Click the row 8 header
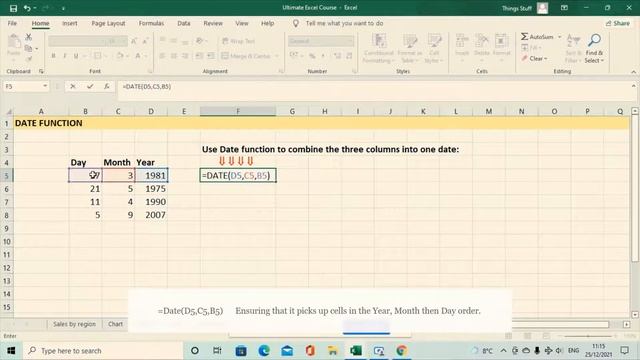The width and height of the screenshot is (640, 360). (x=7, y=215)
